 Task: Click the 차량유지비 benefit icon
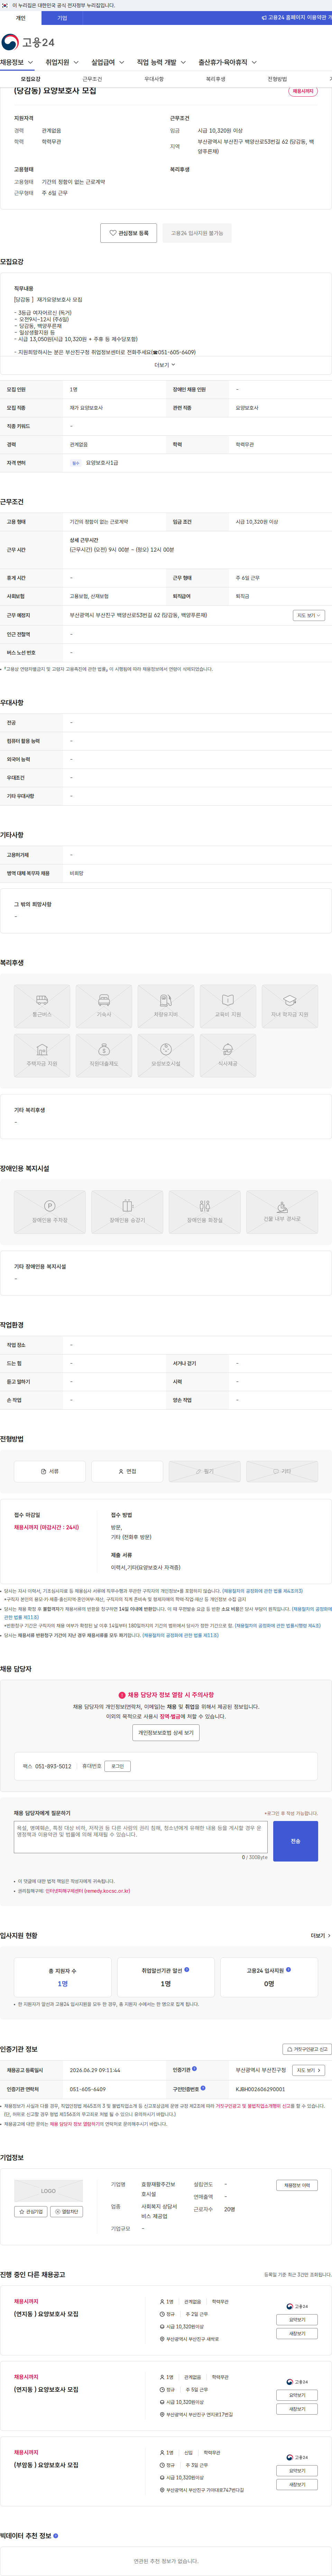(166, 1006)
